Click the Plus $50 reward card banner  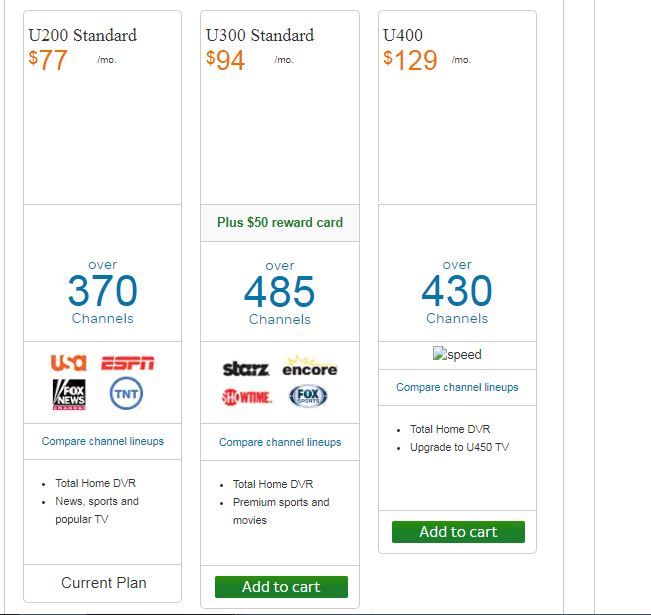280,222
